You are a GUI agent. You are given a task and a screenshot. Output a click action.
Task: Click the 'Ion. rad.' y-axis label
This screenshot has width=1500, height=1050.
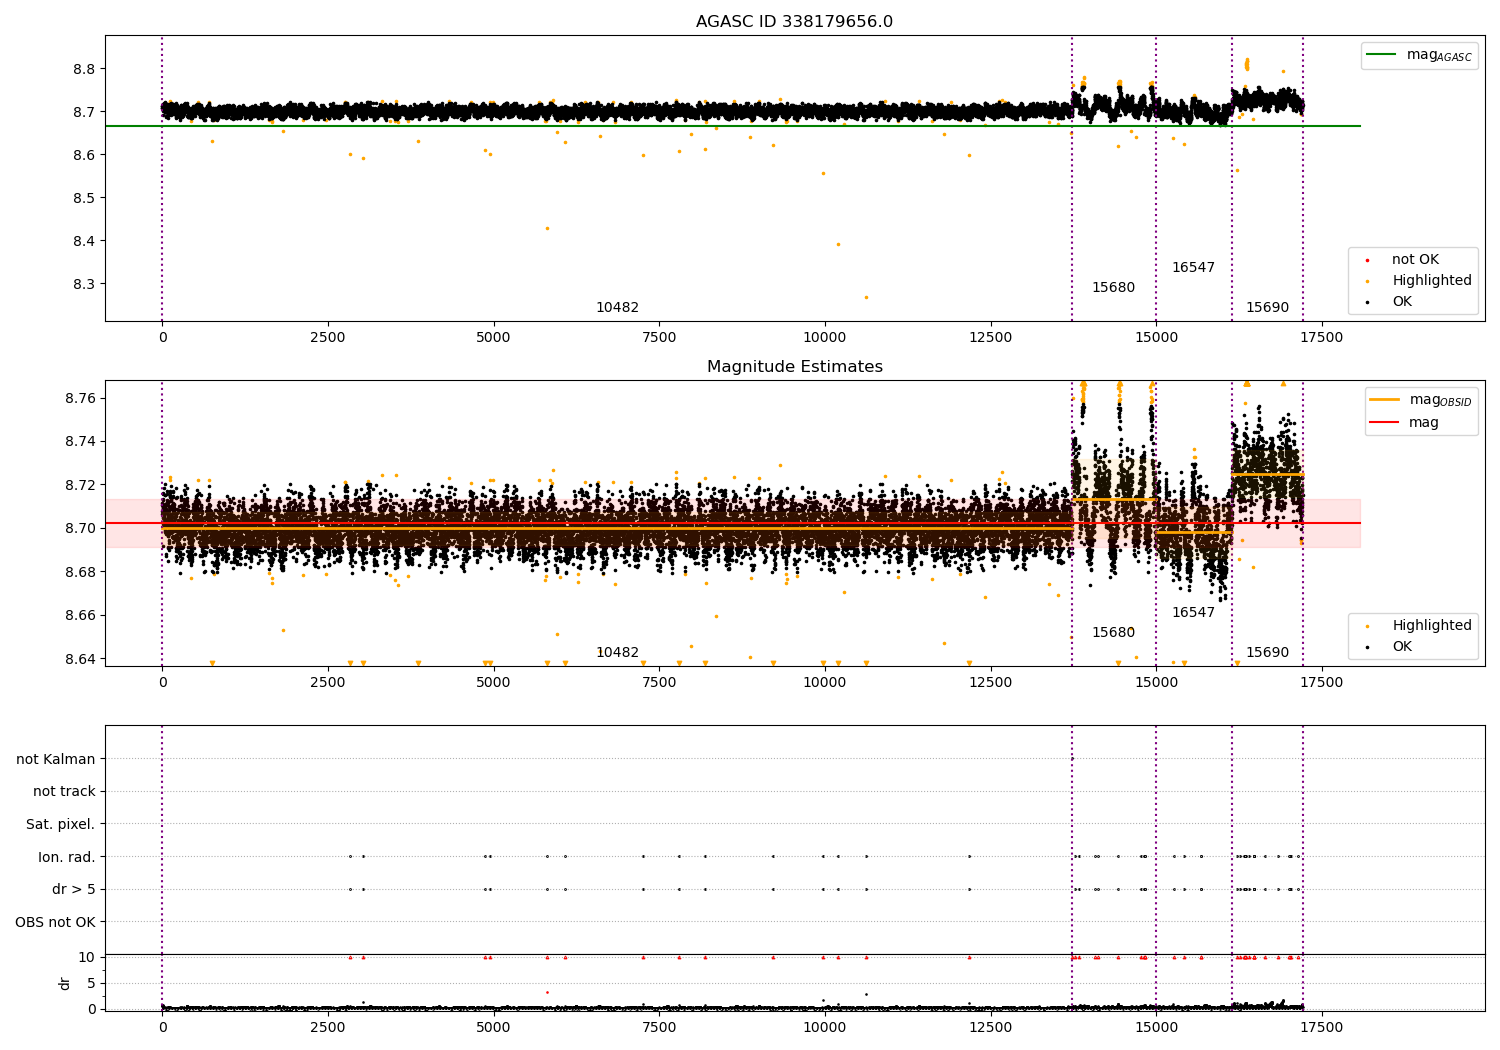tap(67, 857)
